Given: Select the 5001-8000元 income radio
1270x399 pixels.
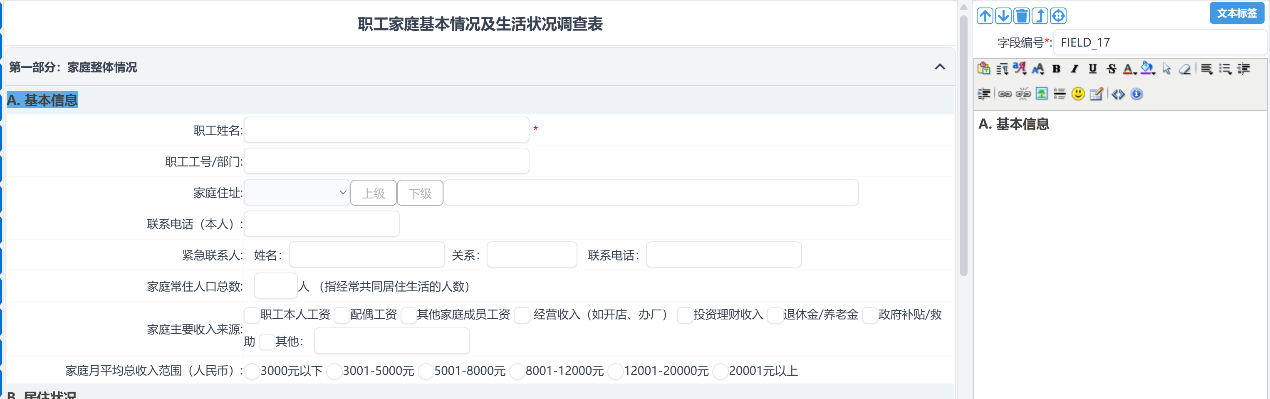Looking at the screenshot, I should [425, 372].
